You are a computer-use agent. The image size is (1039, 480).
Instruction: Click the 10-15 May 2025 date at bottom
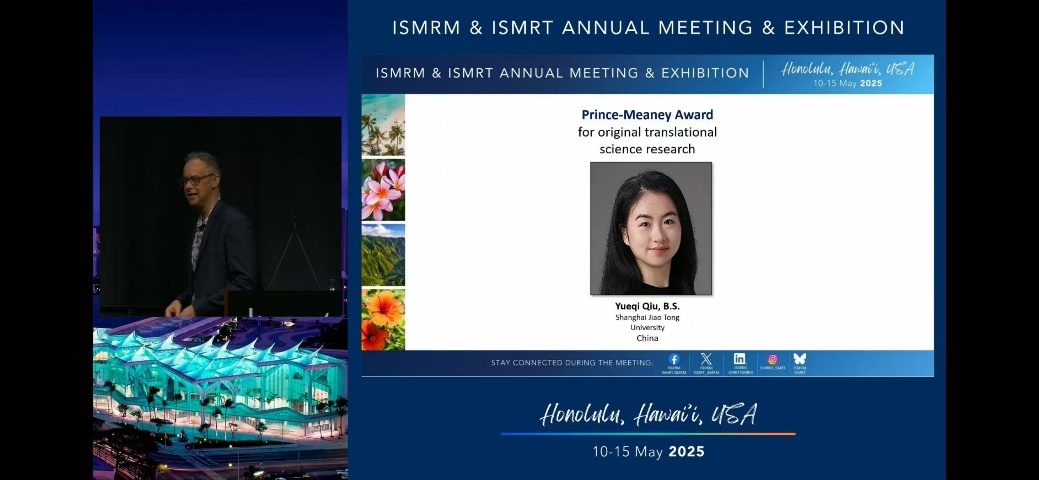pos(648,452)
